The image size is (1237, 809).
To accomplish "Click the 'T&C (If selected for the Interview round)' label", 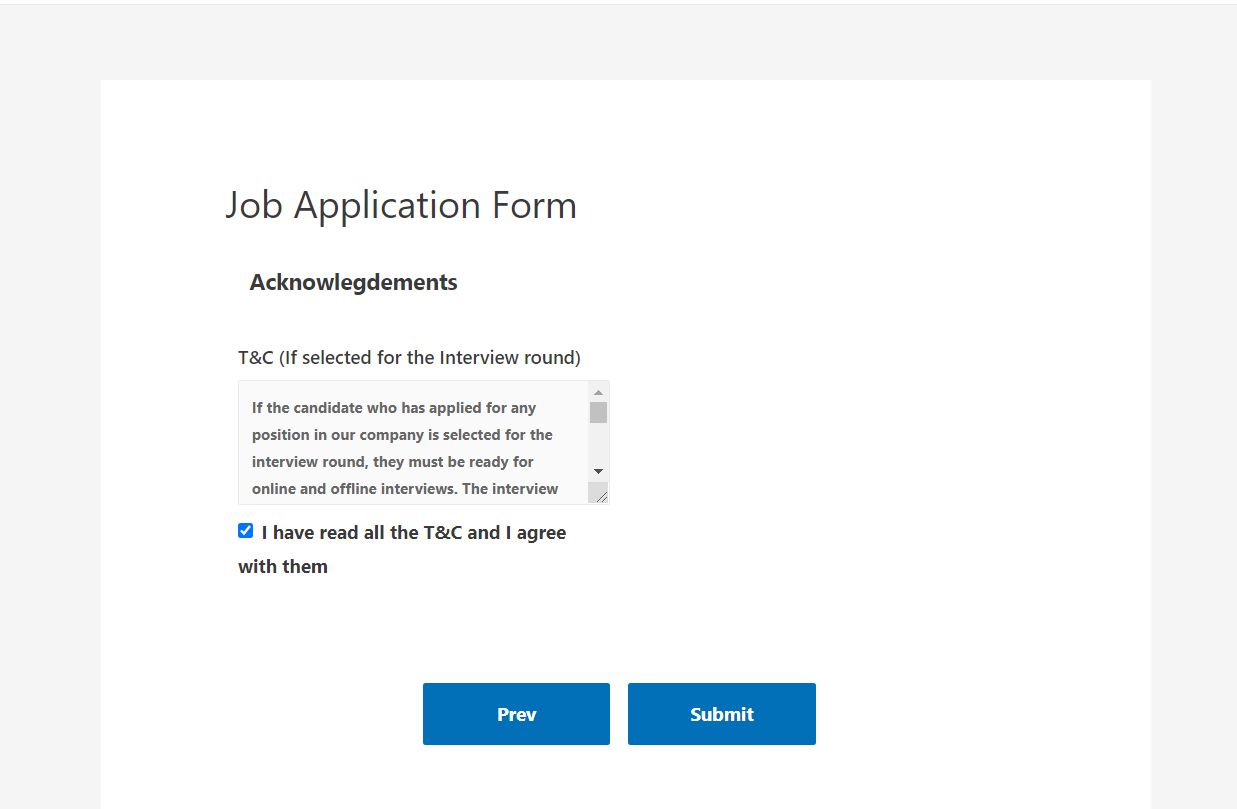I will [409, 357].
